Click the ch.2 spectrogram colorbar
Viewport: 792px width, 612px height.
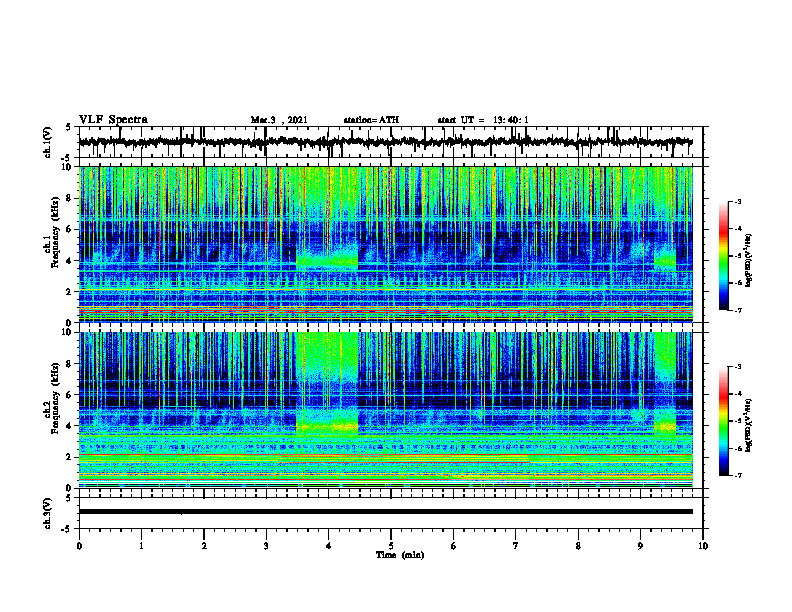[x=723, y=421]
